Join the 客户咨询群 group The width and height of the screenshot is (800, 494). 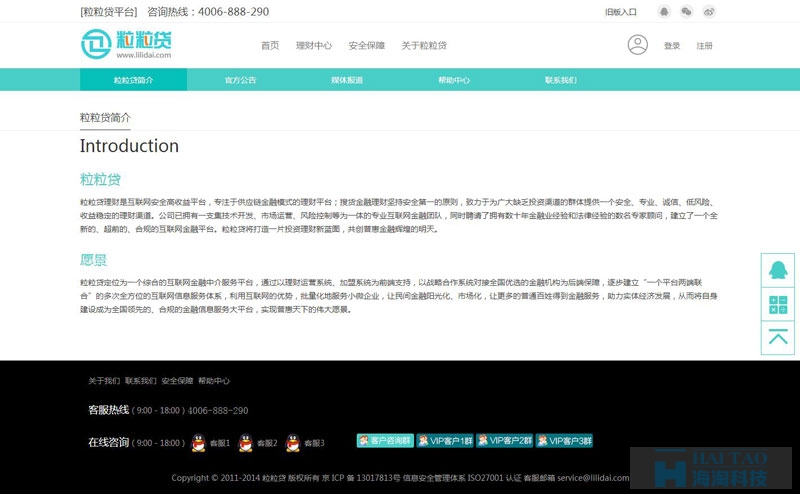385,440
